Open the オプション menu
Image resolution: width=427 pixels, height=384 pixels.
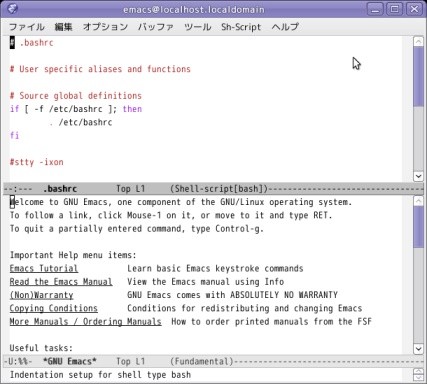[105, 27]
